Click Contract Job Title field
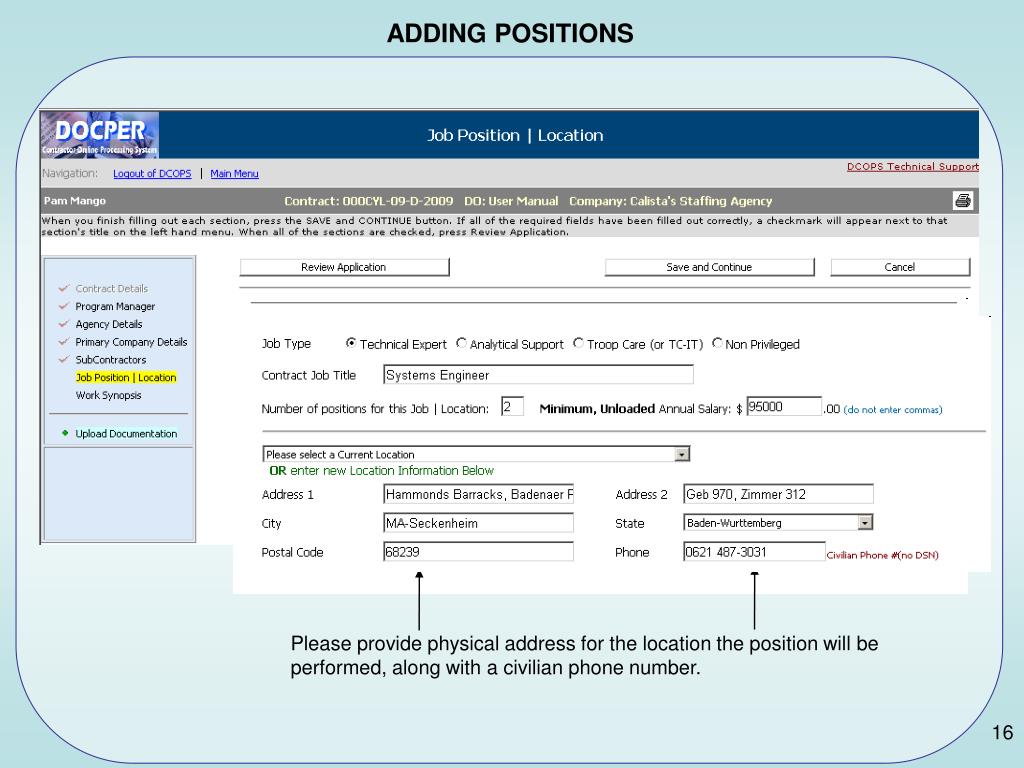This screenshot has width=1024, height=768. 538,375
